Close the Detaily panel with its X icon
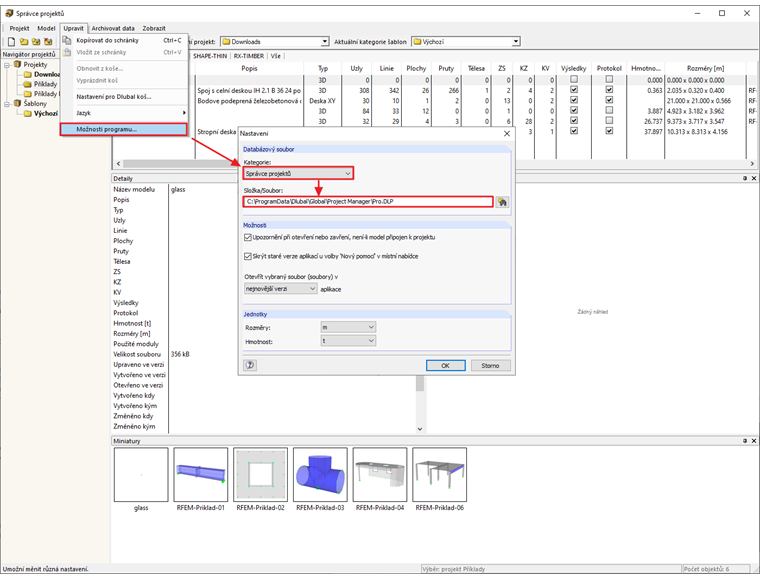 pyautogui.click(x=754, y=178)
